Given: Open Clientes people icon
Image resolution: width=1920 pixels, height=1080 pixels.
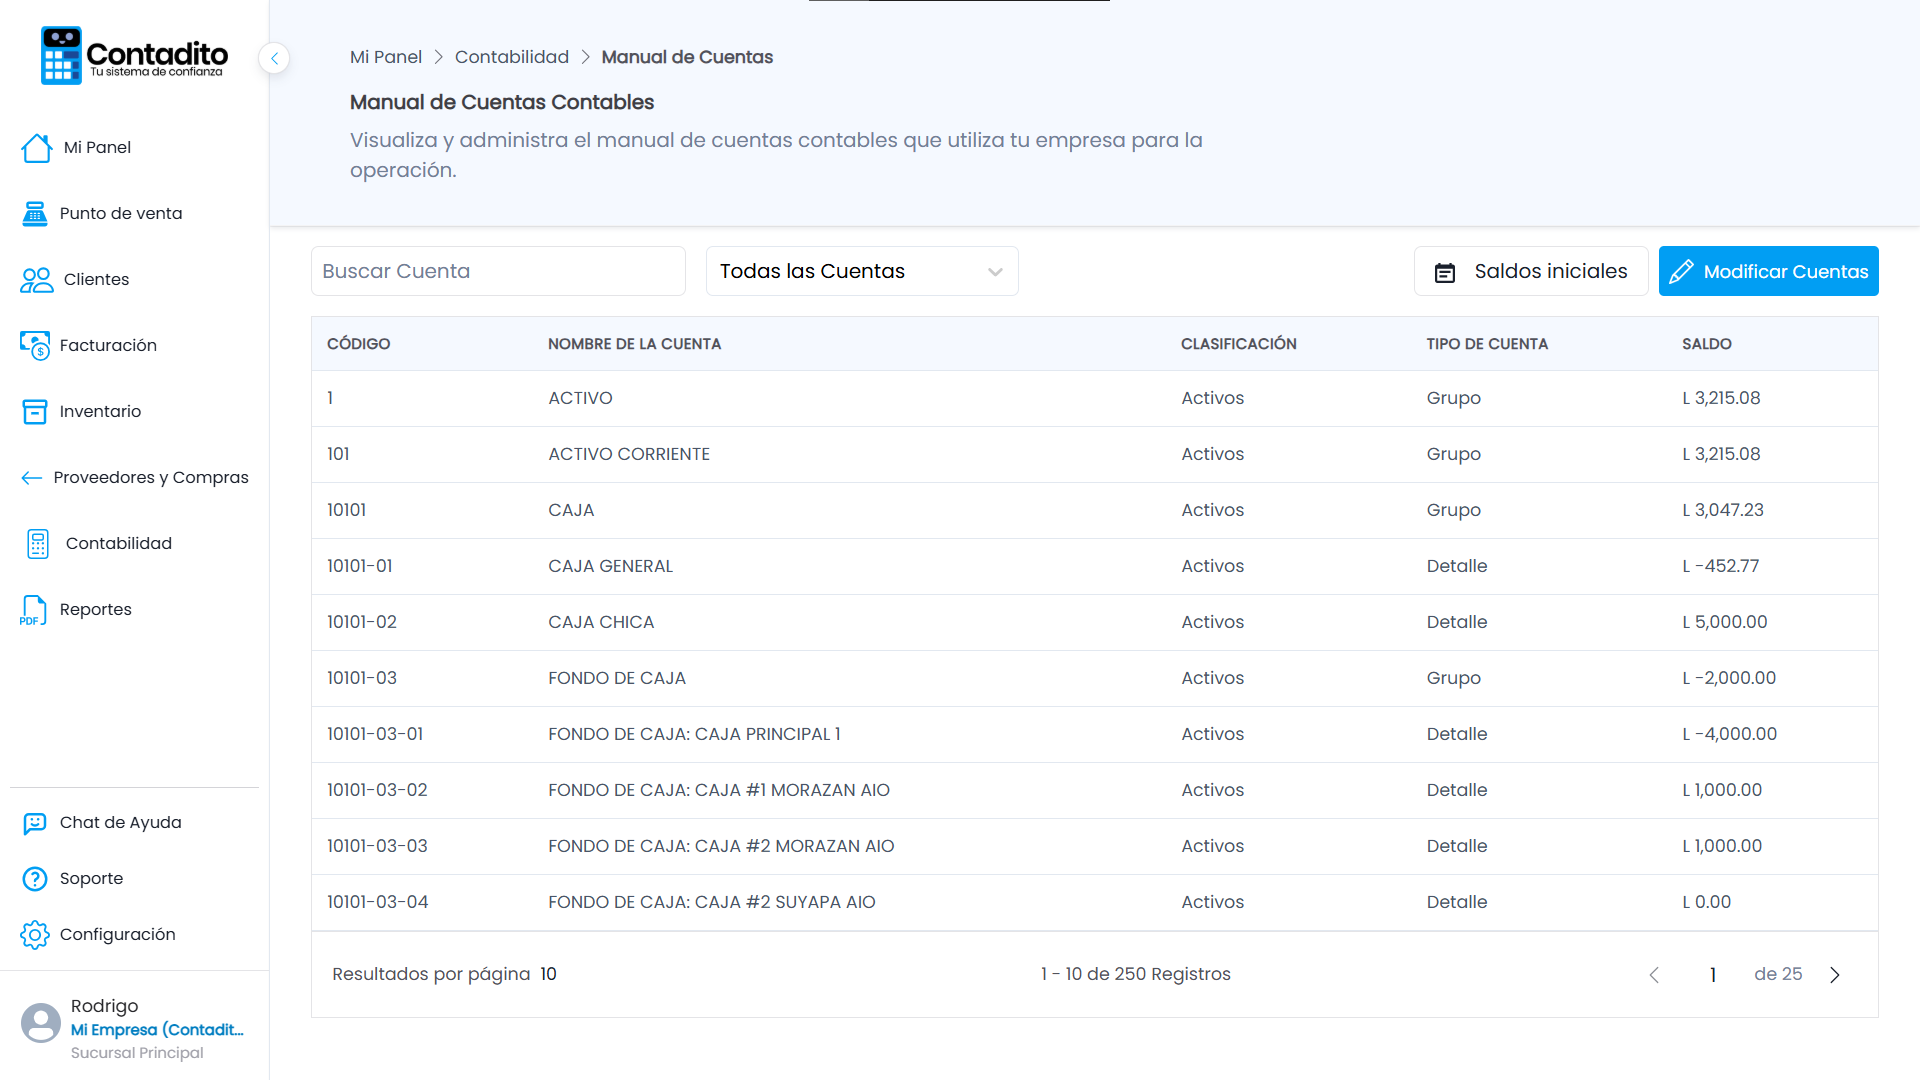Looking at the screenshot, I should click(37, 280).
